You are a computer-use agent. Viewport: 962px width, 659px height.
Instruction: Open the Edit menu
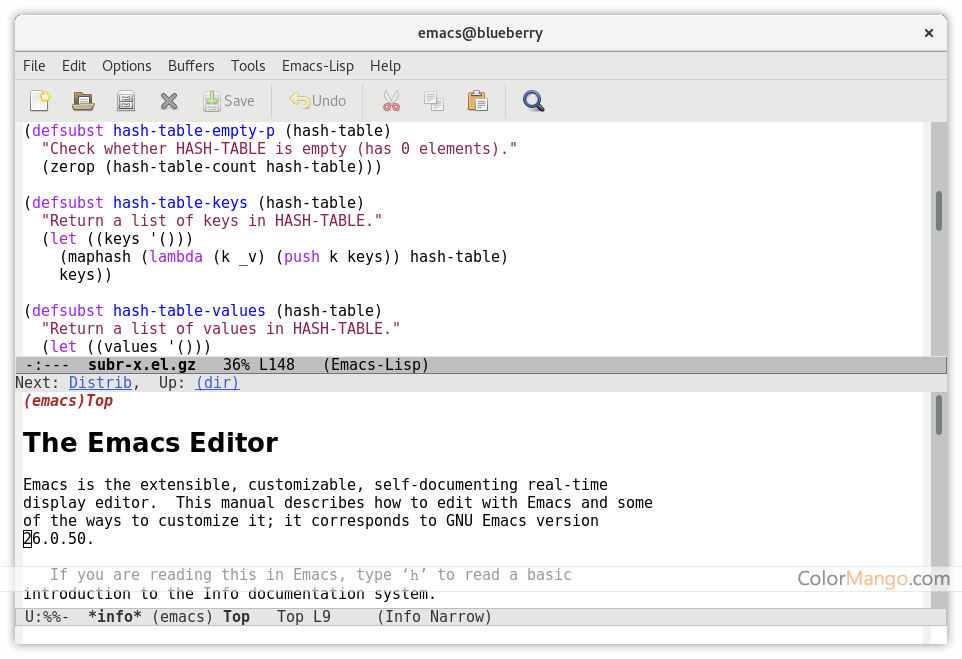click(74, 66)
